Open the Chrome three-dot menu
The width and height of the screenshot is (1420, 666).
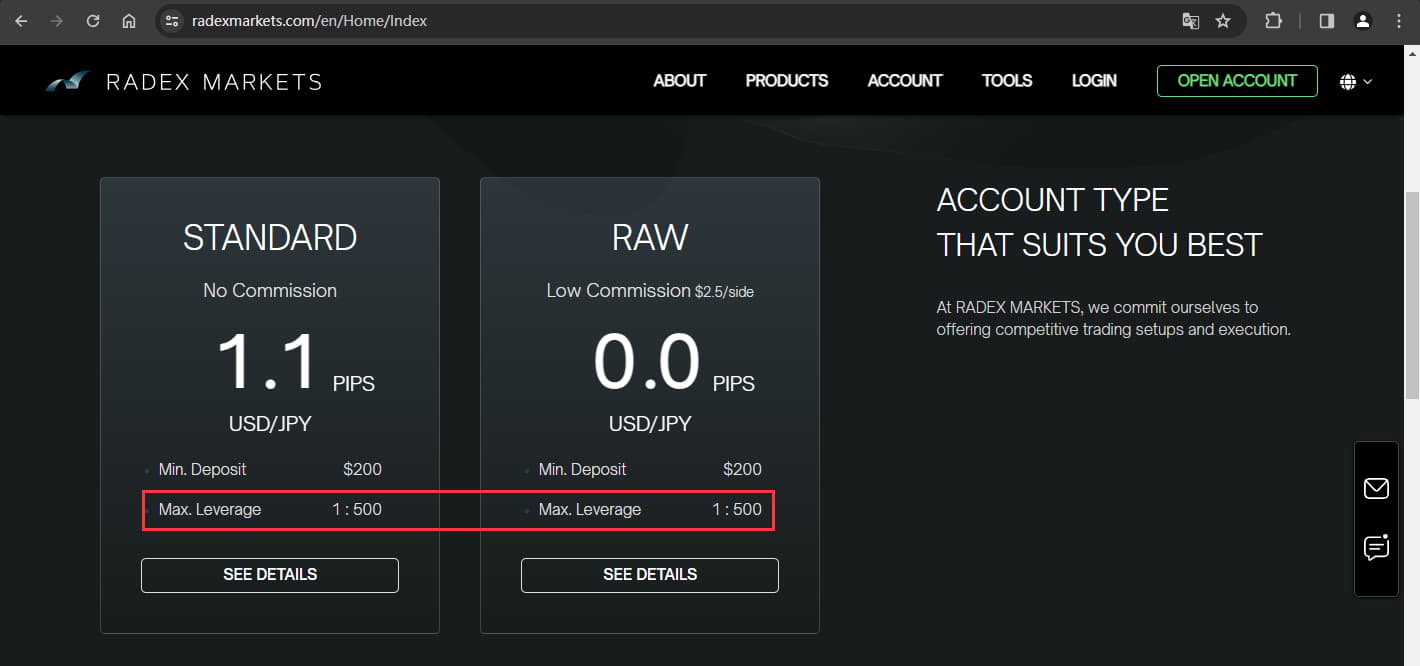[1398, 20]
